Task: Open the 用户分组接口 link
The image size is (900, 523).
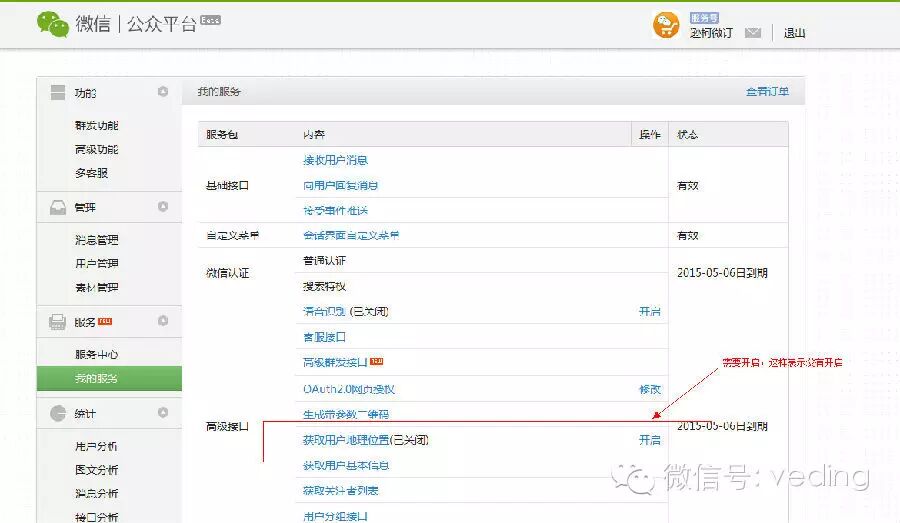Action: tap(335, 516)
